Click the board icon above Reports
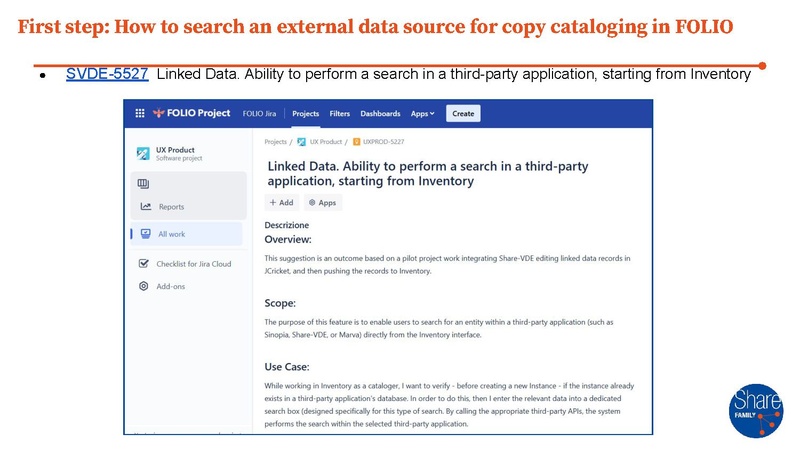The height and width of the screenshot is (450, 800). (143, 183)
